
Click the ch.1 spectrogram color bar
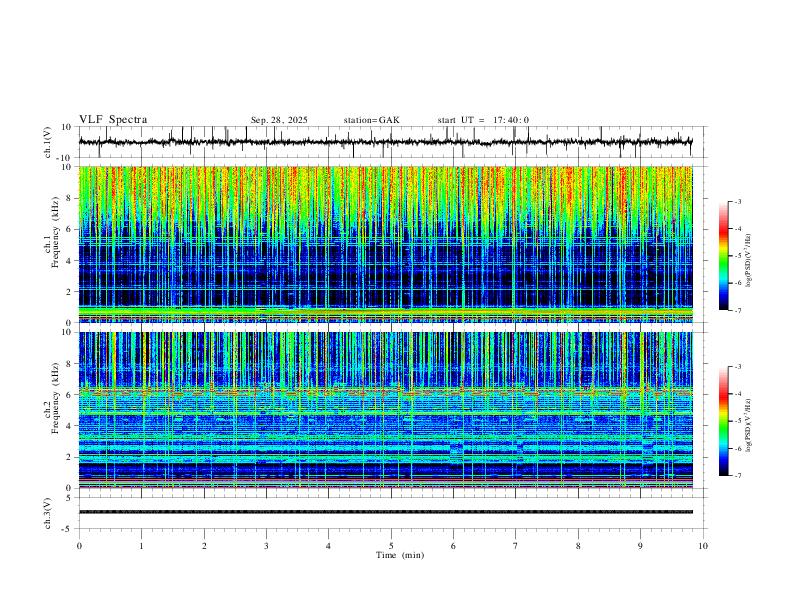723,256
